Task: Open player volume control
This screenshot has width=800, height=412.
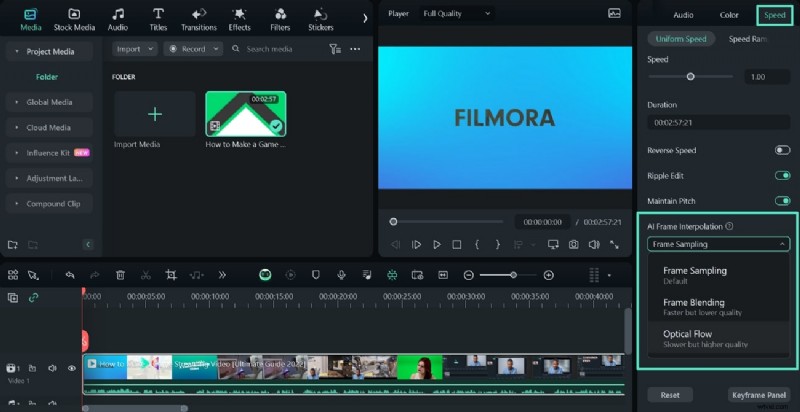Action: pos(594,245)
